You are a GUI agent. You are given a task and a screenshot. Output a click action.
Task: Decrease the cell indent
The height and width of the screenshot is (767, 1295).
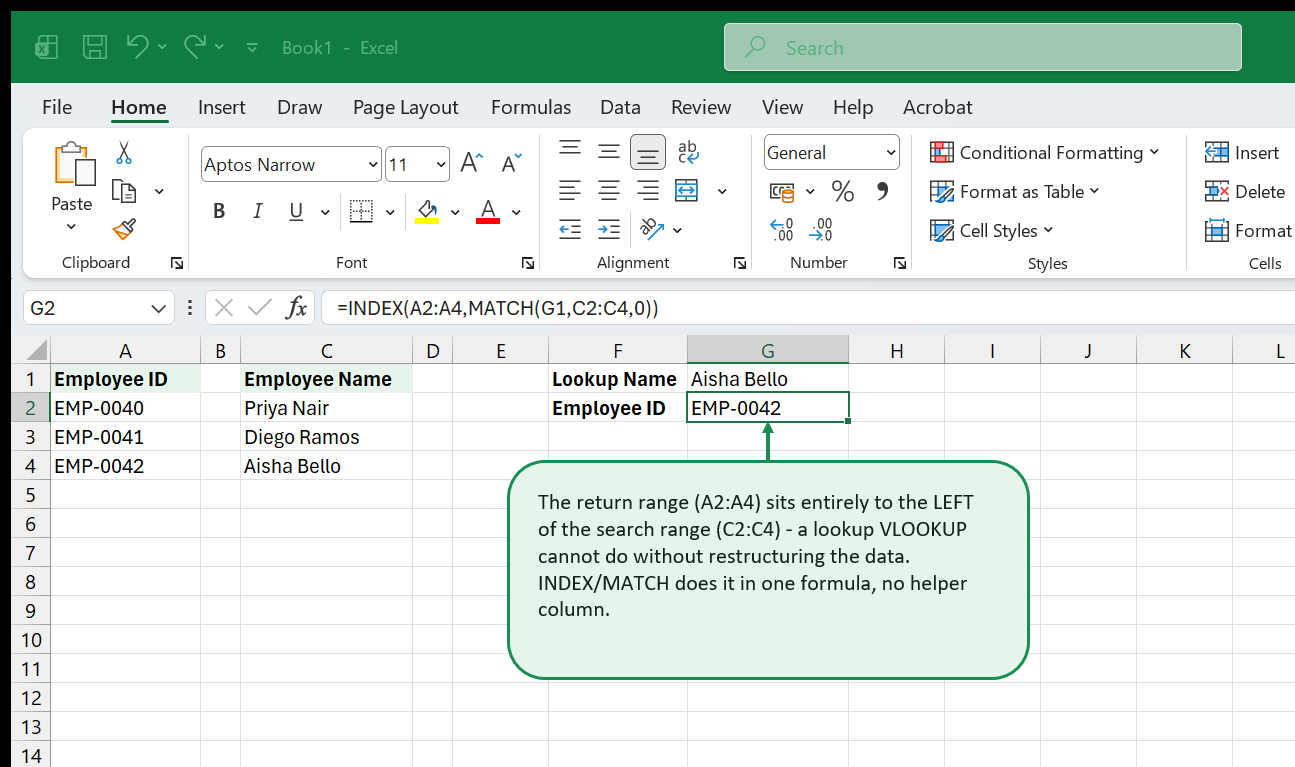click(x=570, y=229)
